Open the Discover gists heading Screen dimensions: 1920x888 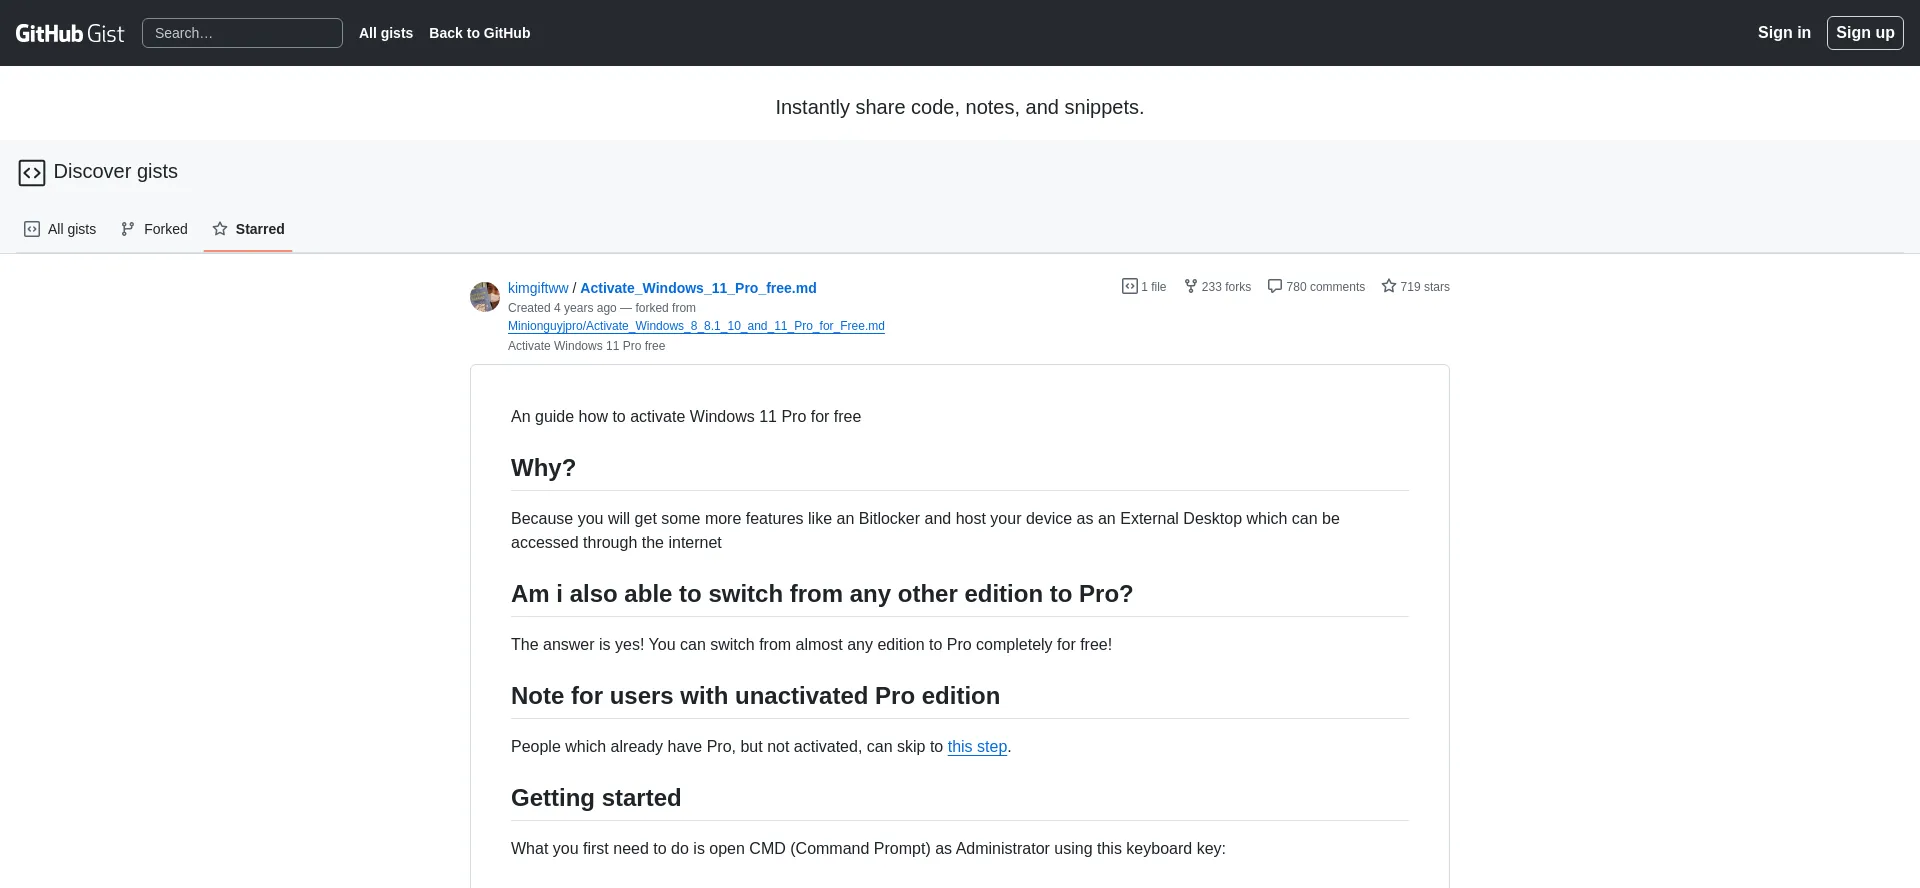(x=116, y=171)
